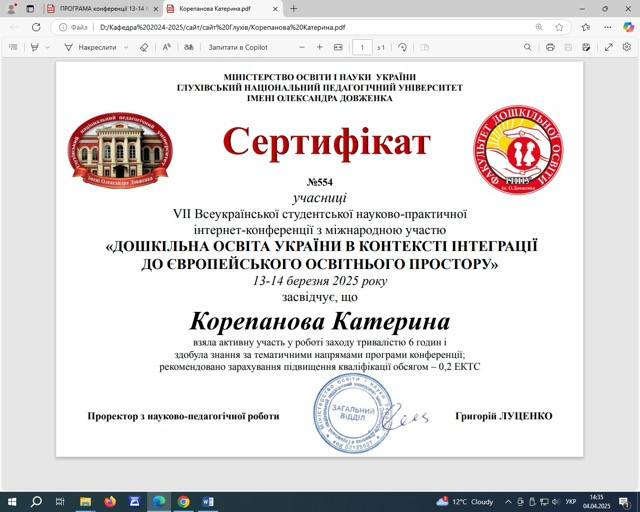This screenshot has height=512, width=640.
Task: Click the Refresh page button
Action: click(x=36, y=27)
